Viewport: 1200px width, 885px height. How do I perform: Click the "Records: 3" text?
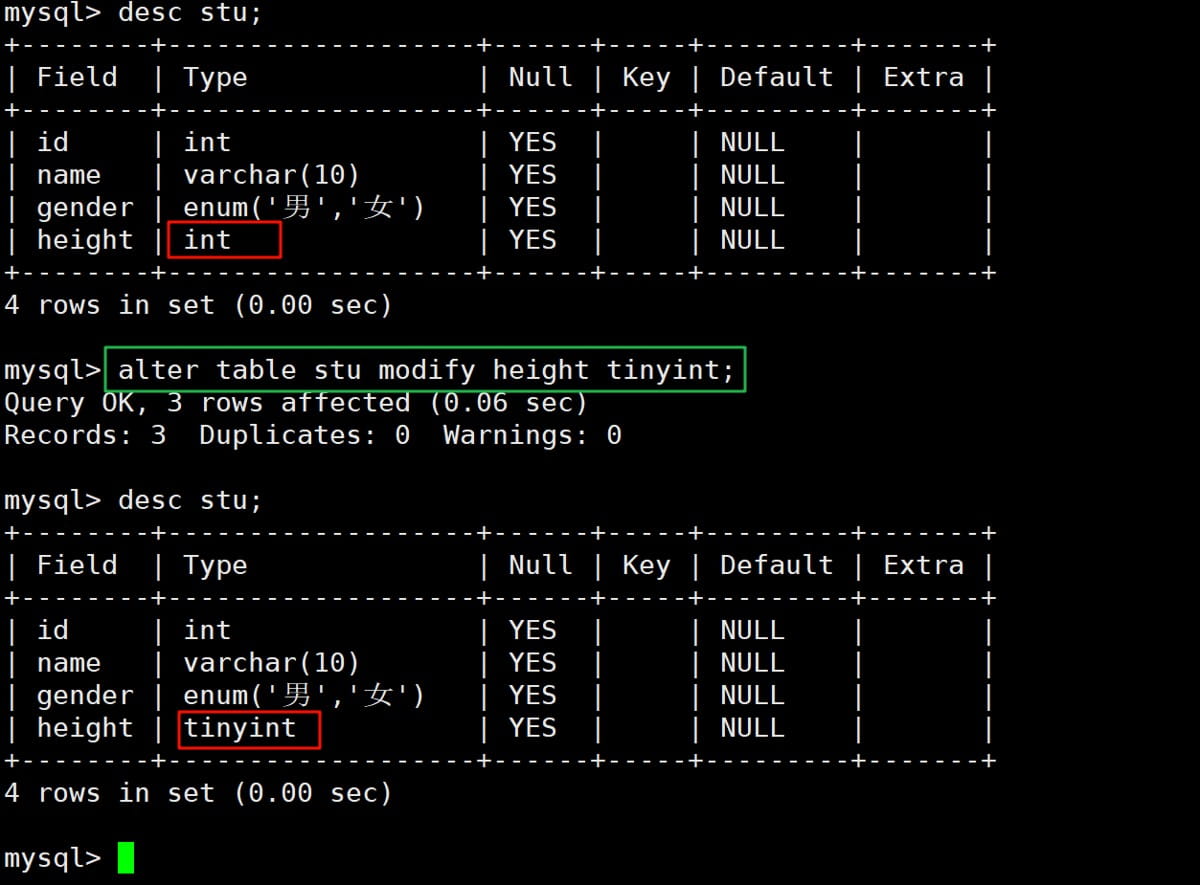(85, 435)
